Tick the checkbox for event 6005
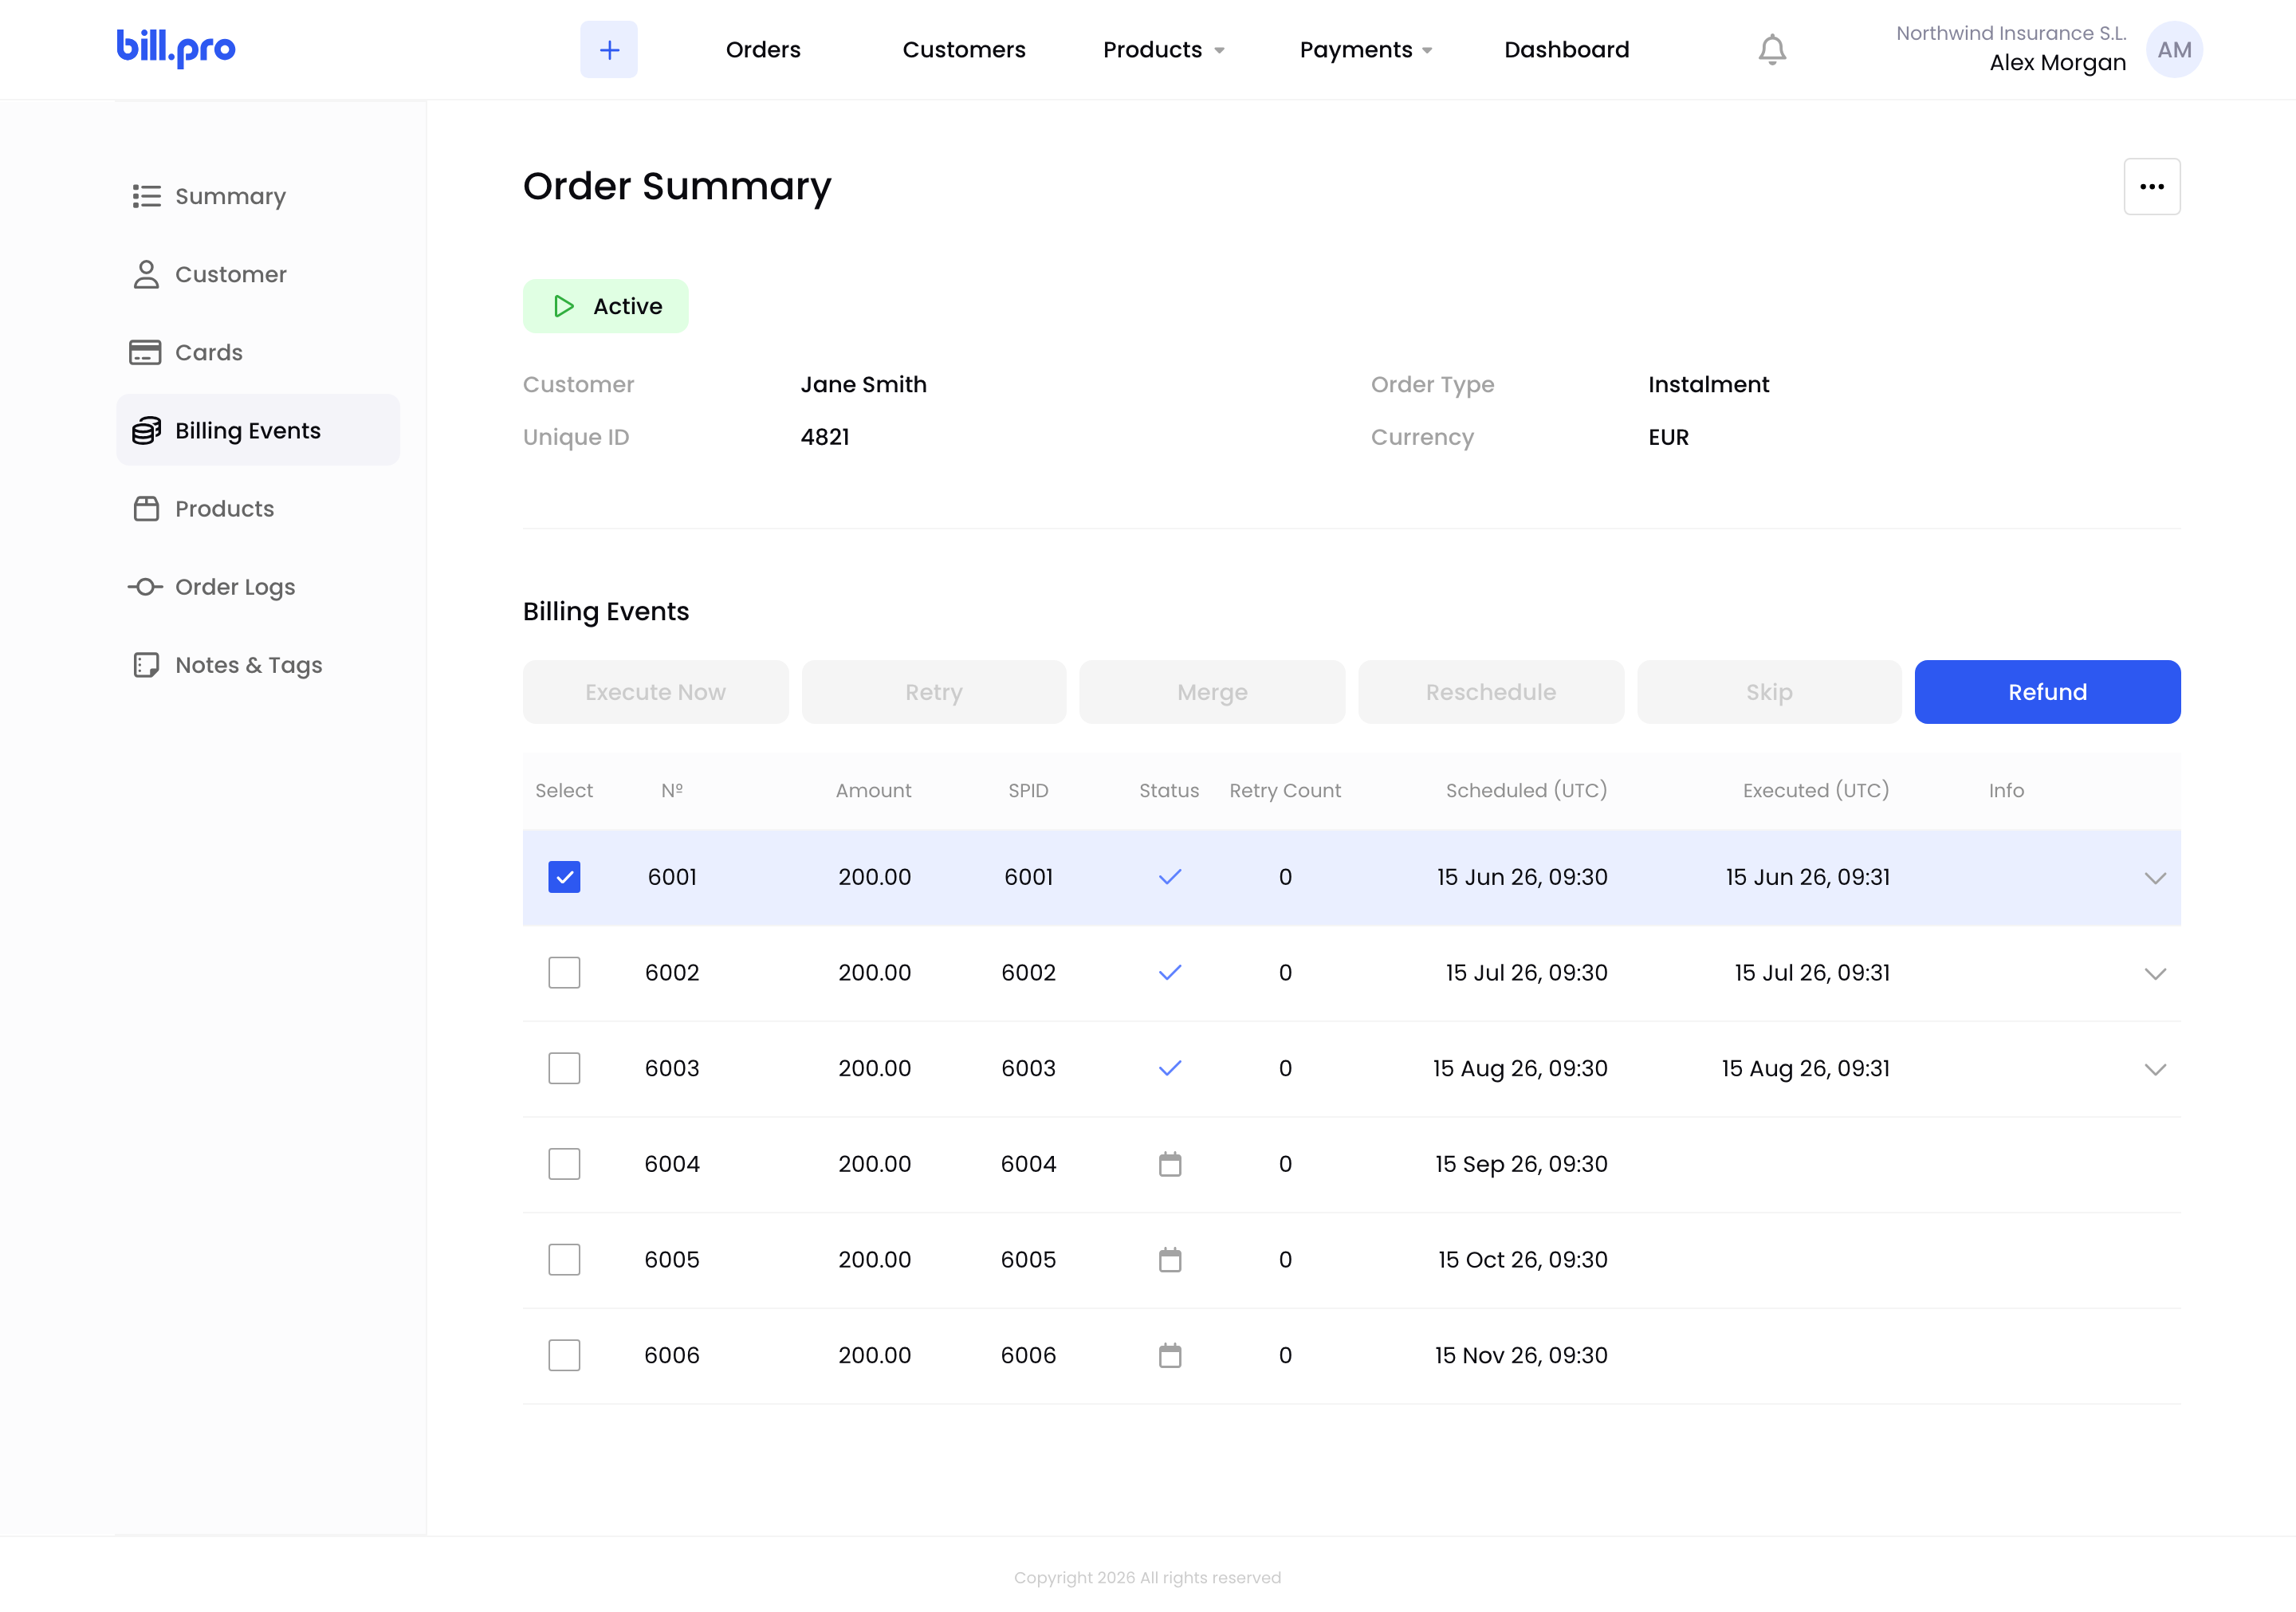This screenshot has width=2296, height=1612. (x=564, y=1260)
